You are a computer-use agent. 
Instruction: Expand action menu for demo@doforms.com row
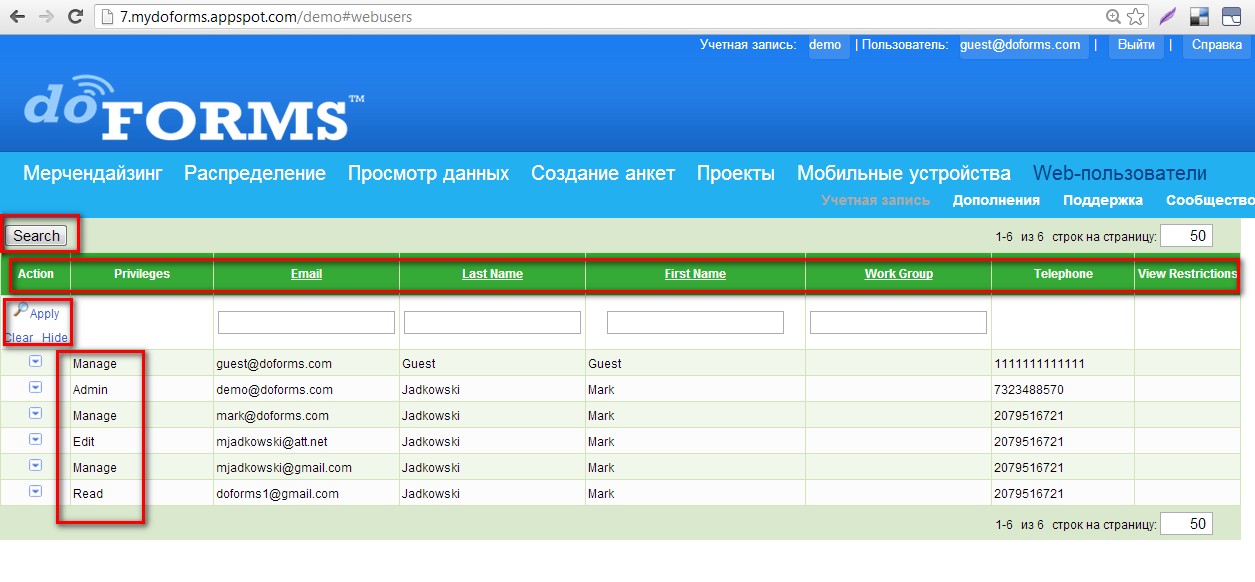[x=35, y=388]
